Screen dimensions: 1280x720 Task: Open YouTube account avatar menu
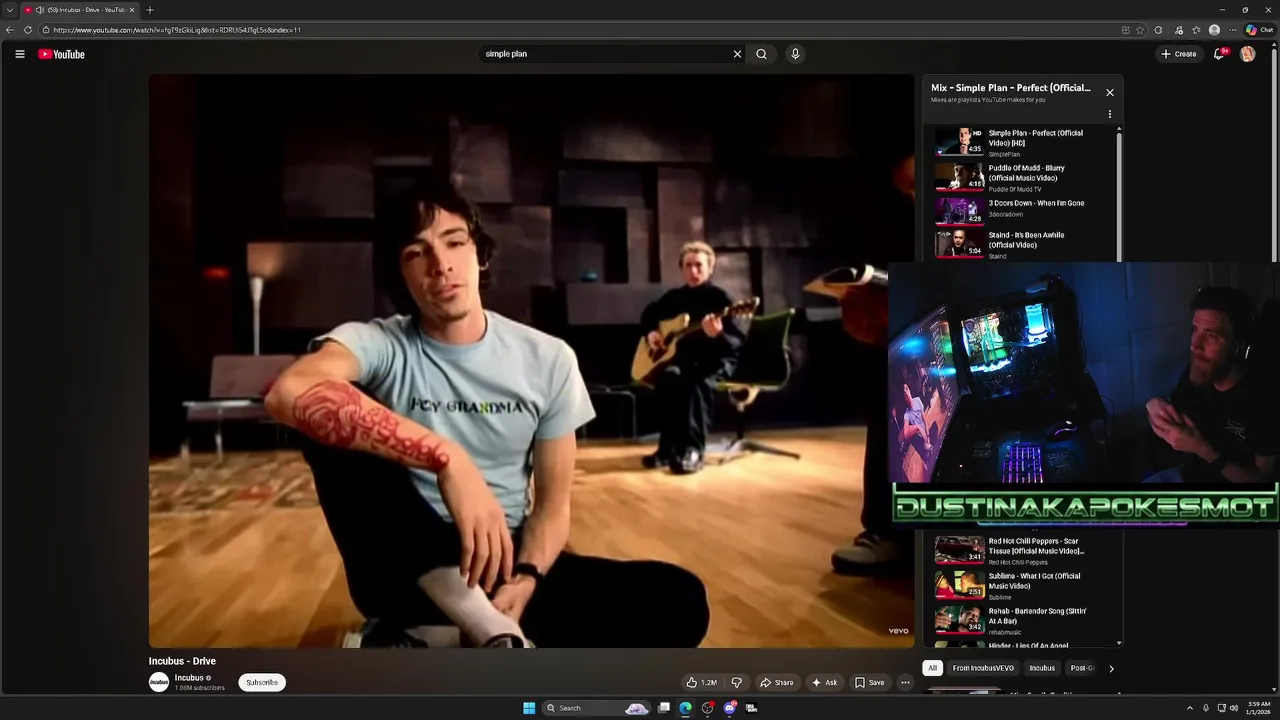[x=1247, y=54]
